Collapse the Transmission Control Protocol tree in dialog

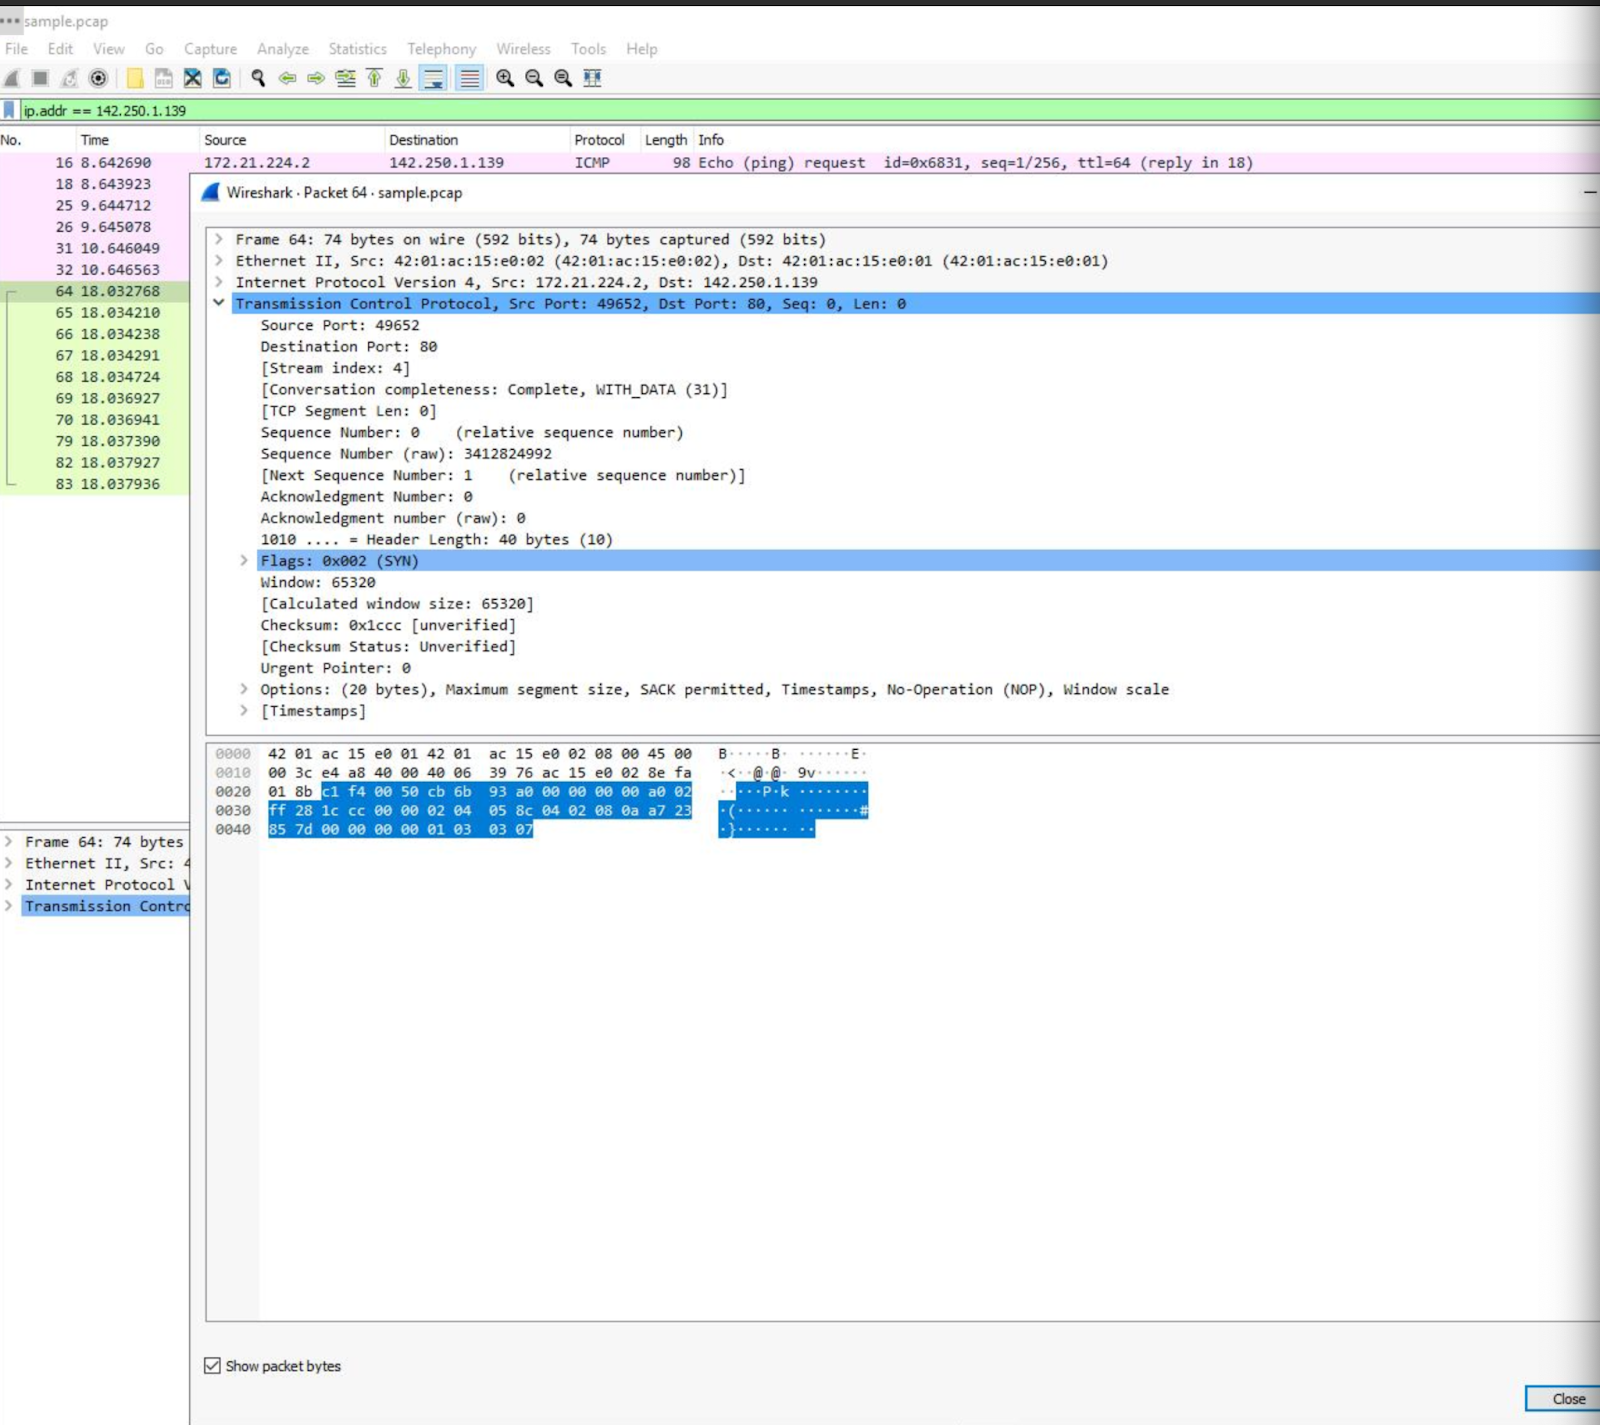click(x=218, y=303)
